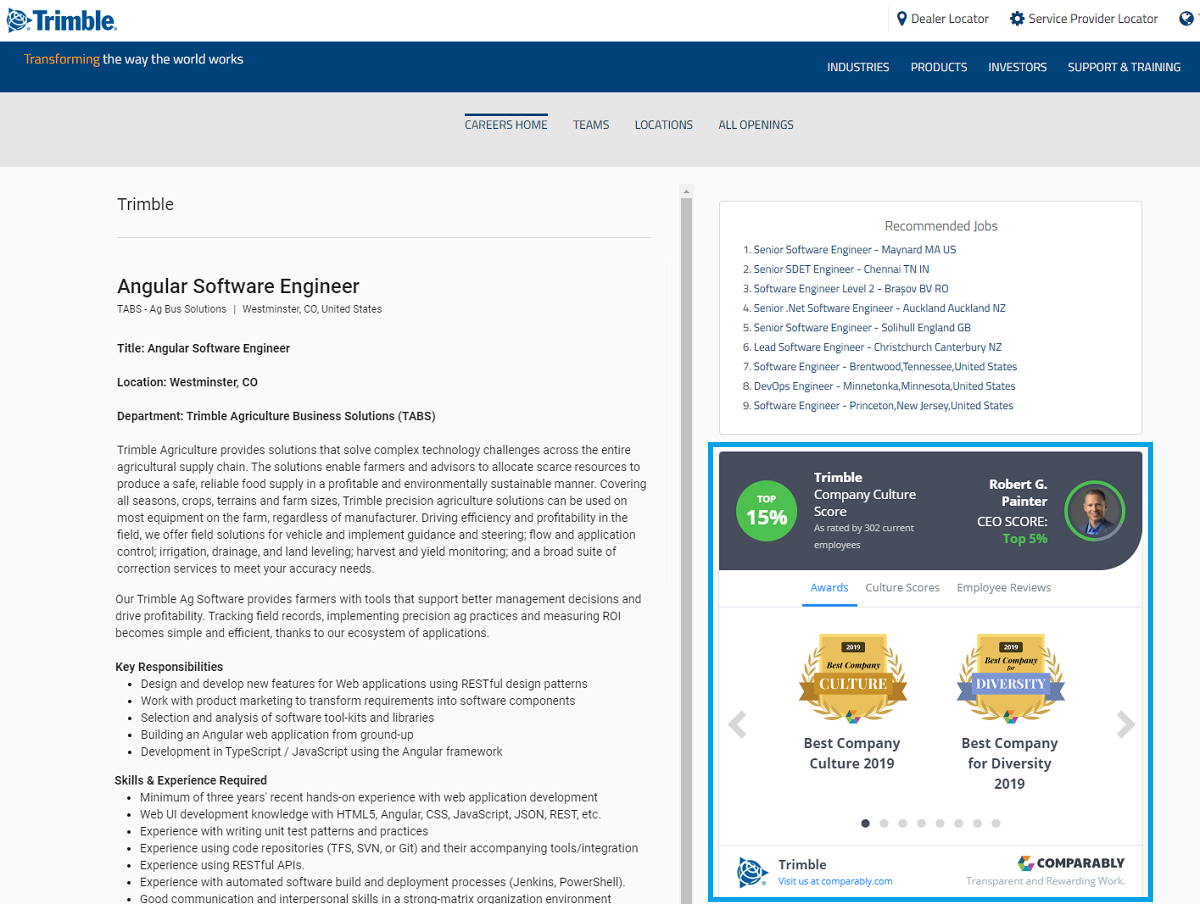This screenshot has height=904, width=1200.
Task: Click the Best Company for Diversity badge
Action: (1010, 680)
